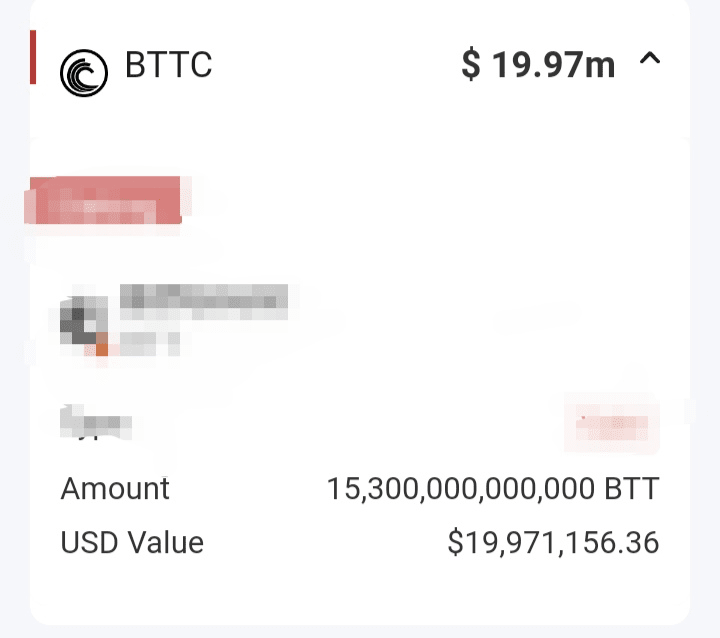Click the blurred subtitle under protocol name
720x638 pixels.
click(150, 344)
